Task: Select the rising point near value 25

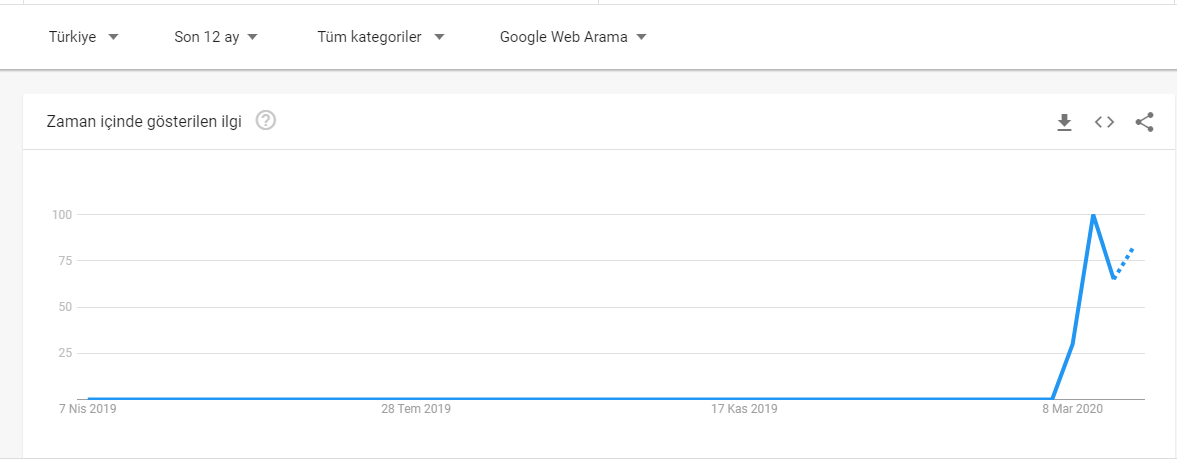Action: click(1073, 344)
